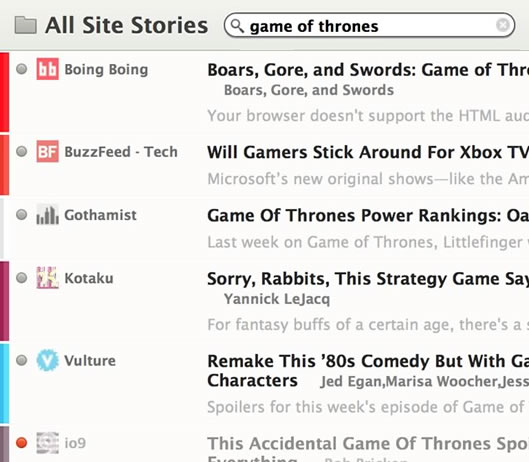Click the Boing Boing feed favicon
Screen dimensions: 529x462
coord(48,69)
